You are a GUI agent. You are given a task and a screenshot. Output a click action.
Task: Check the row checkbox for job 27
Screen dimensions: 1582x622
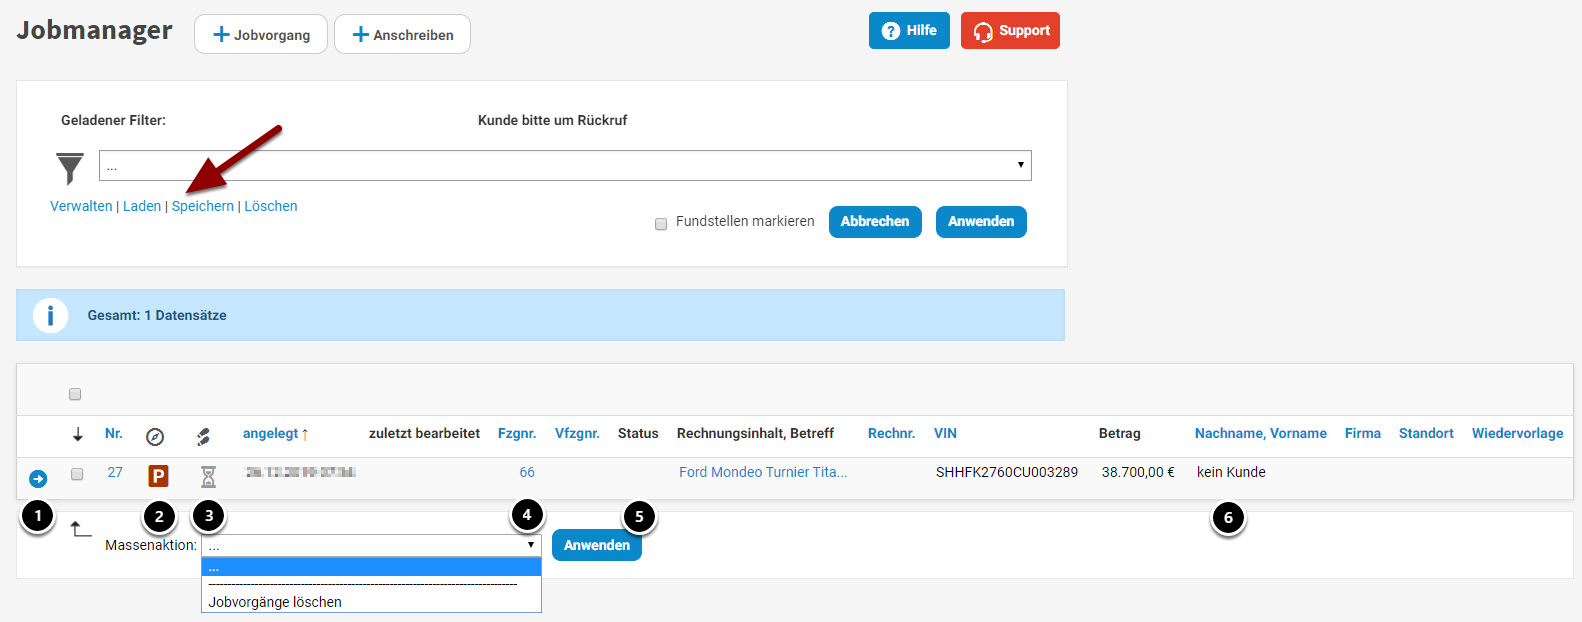pos(77,474)
